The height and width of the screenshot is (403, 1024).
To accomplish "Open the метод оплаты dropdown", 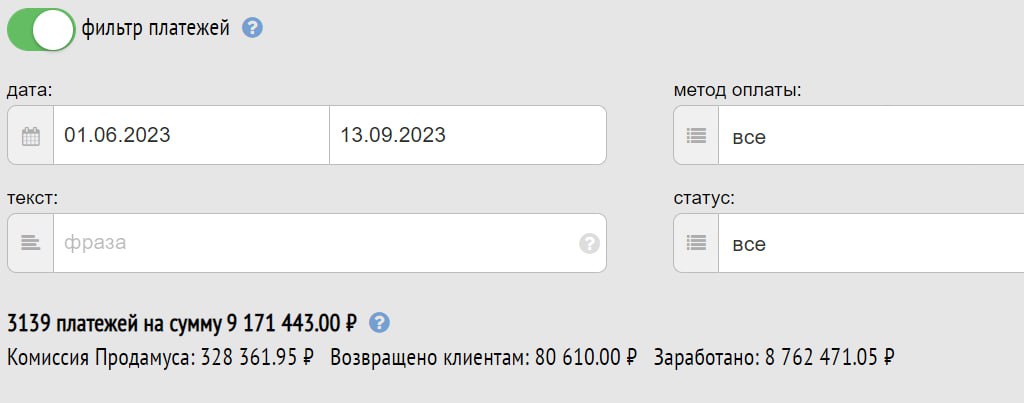I will click(871, 135).
